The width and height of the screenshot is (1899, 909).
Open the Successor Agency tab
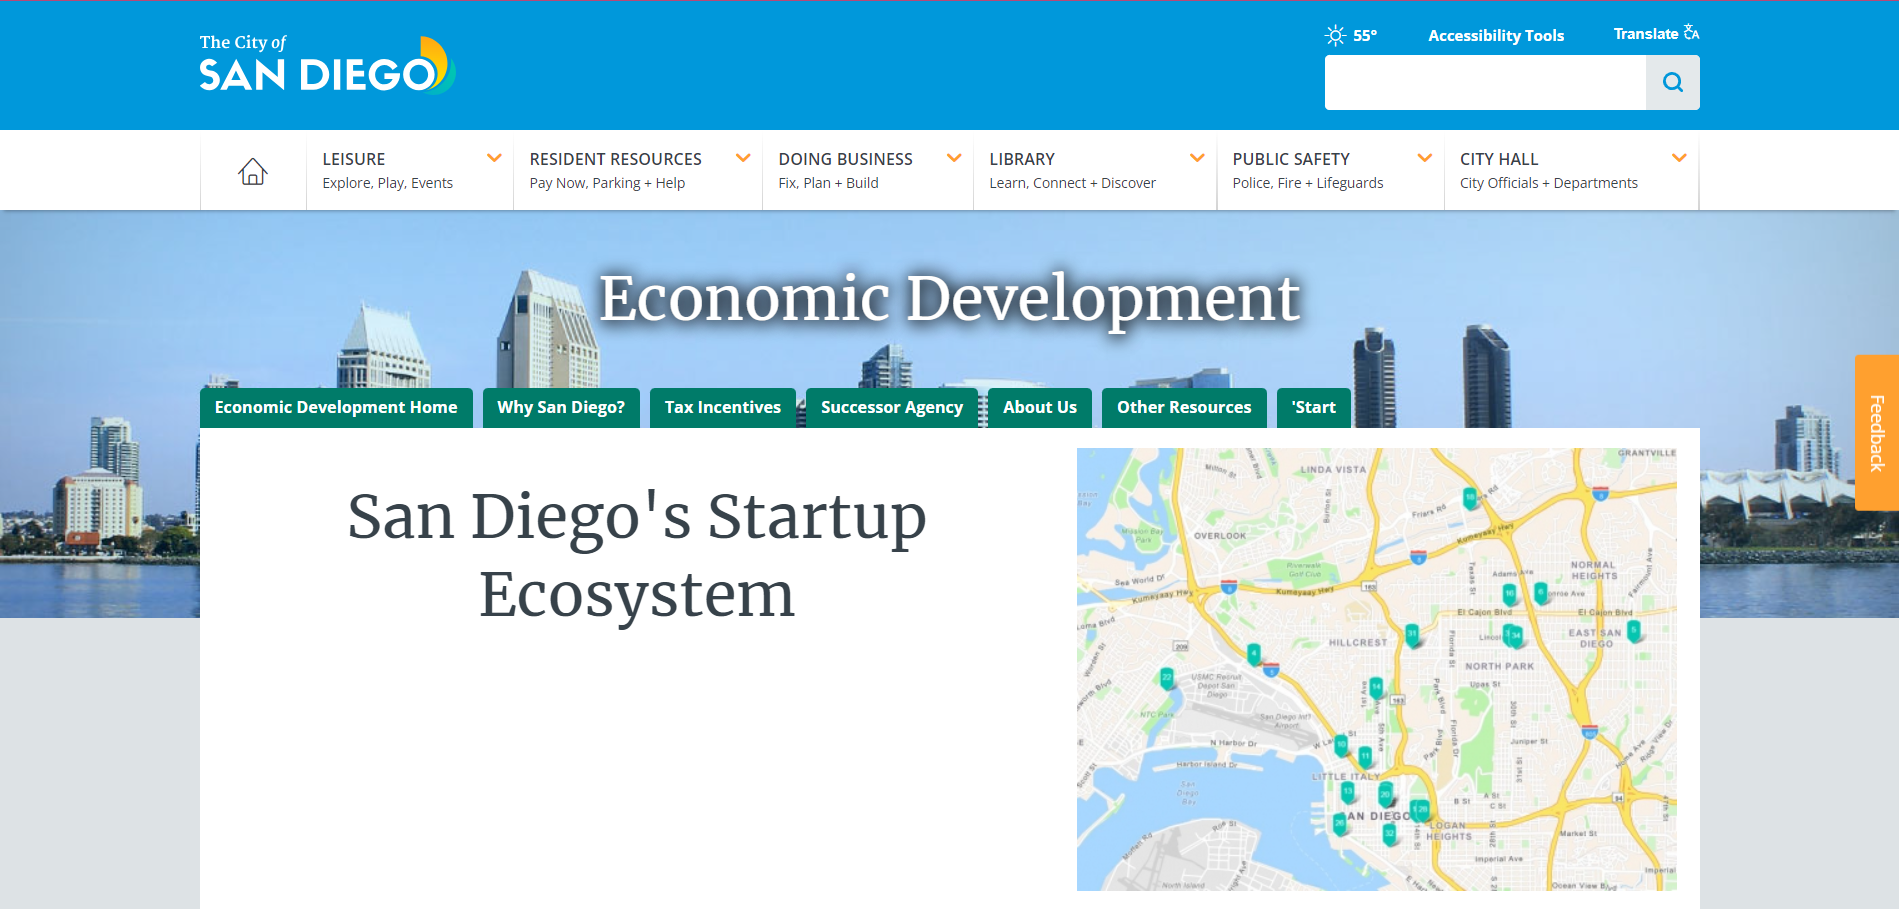[x=891, y=408]
